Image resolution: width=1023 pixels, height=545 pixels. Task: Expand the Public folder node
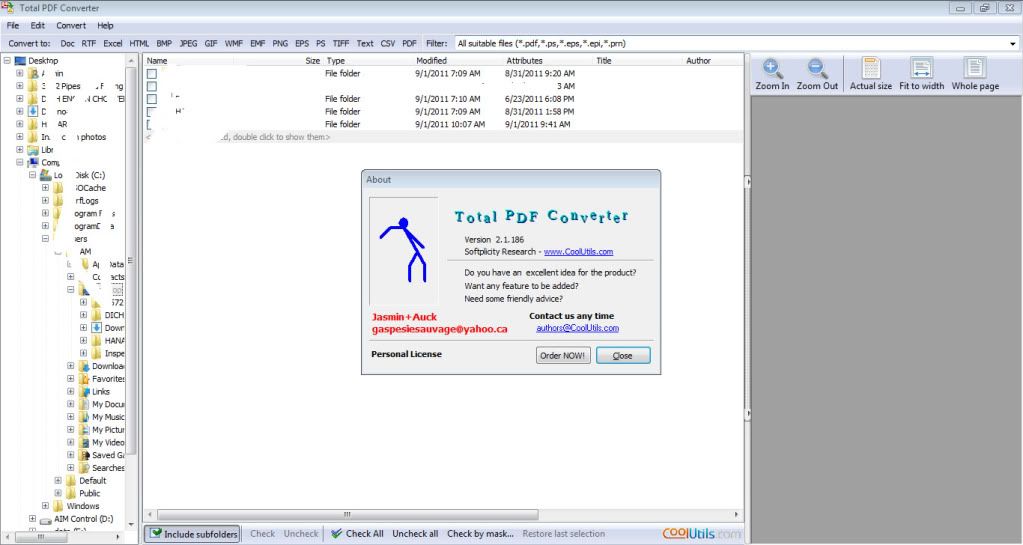click(x=57, y=493)
